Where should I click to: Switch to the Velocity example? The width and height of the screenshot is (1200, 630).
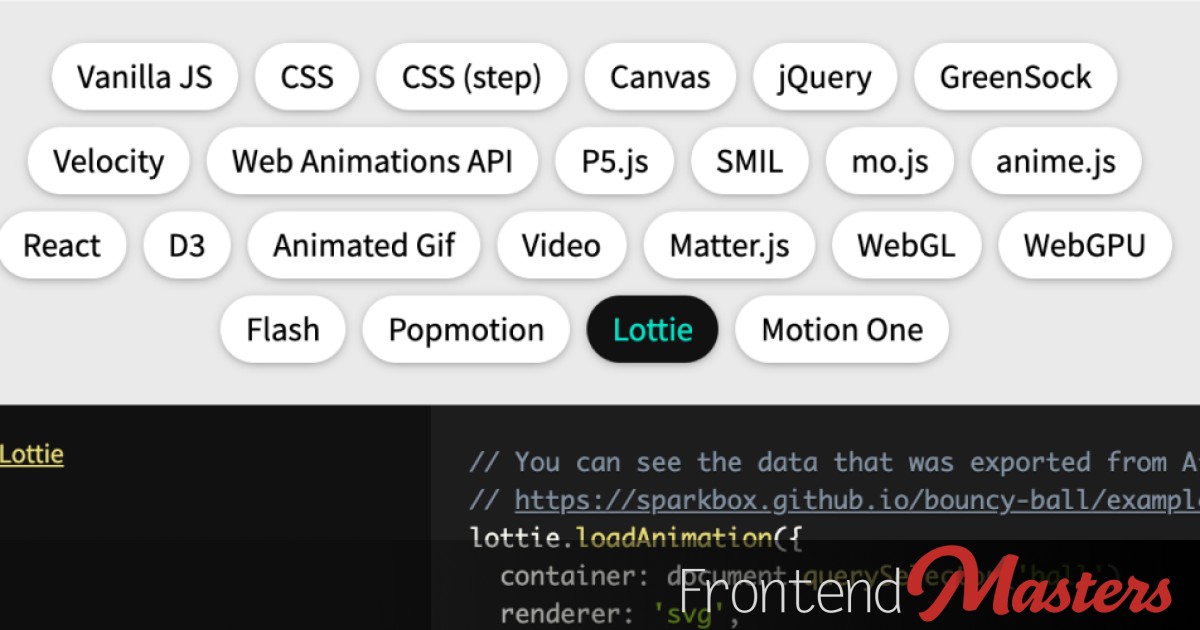pyautogui.click(x=108, y=161)
